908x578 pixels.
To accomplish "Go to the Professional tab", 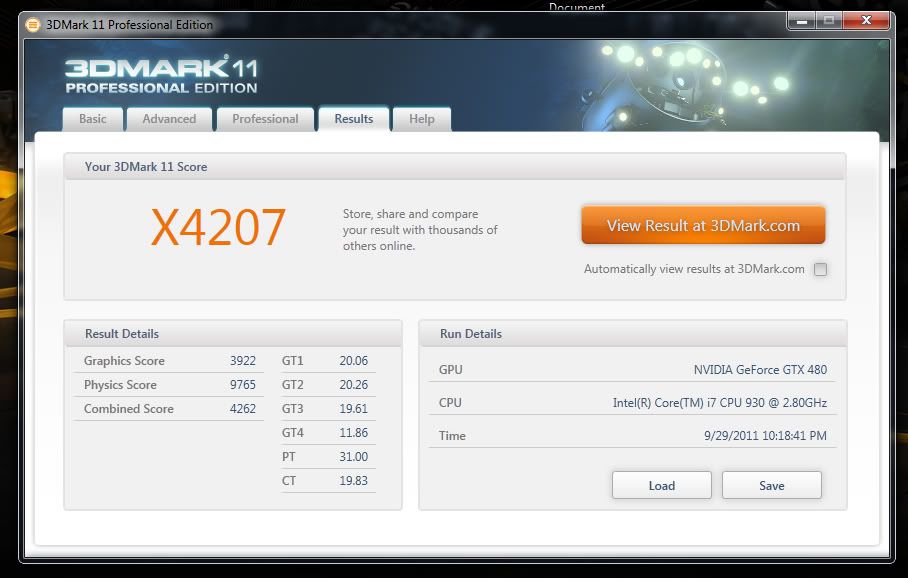I will click(x=265, y=119).
